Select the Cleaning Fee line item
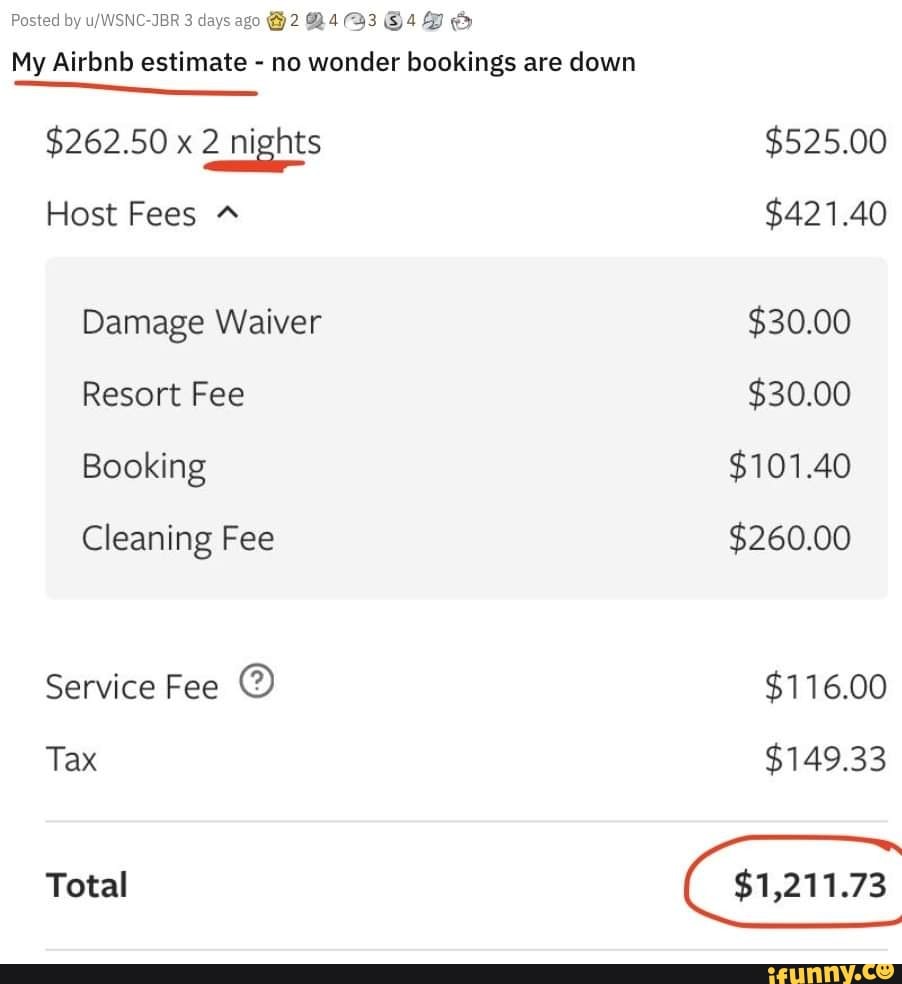The image size is (902, 984). point(177,538)
